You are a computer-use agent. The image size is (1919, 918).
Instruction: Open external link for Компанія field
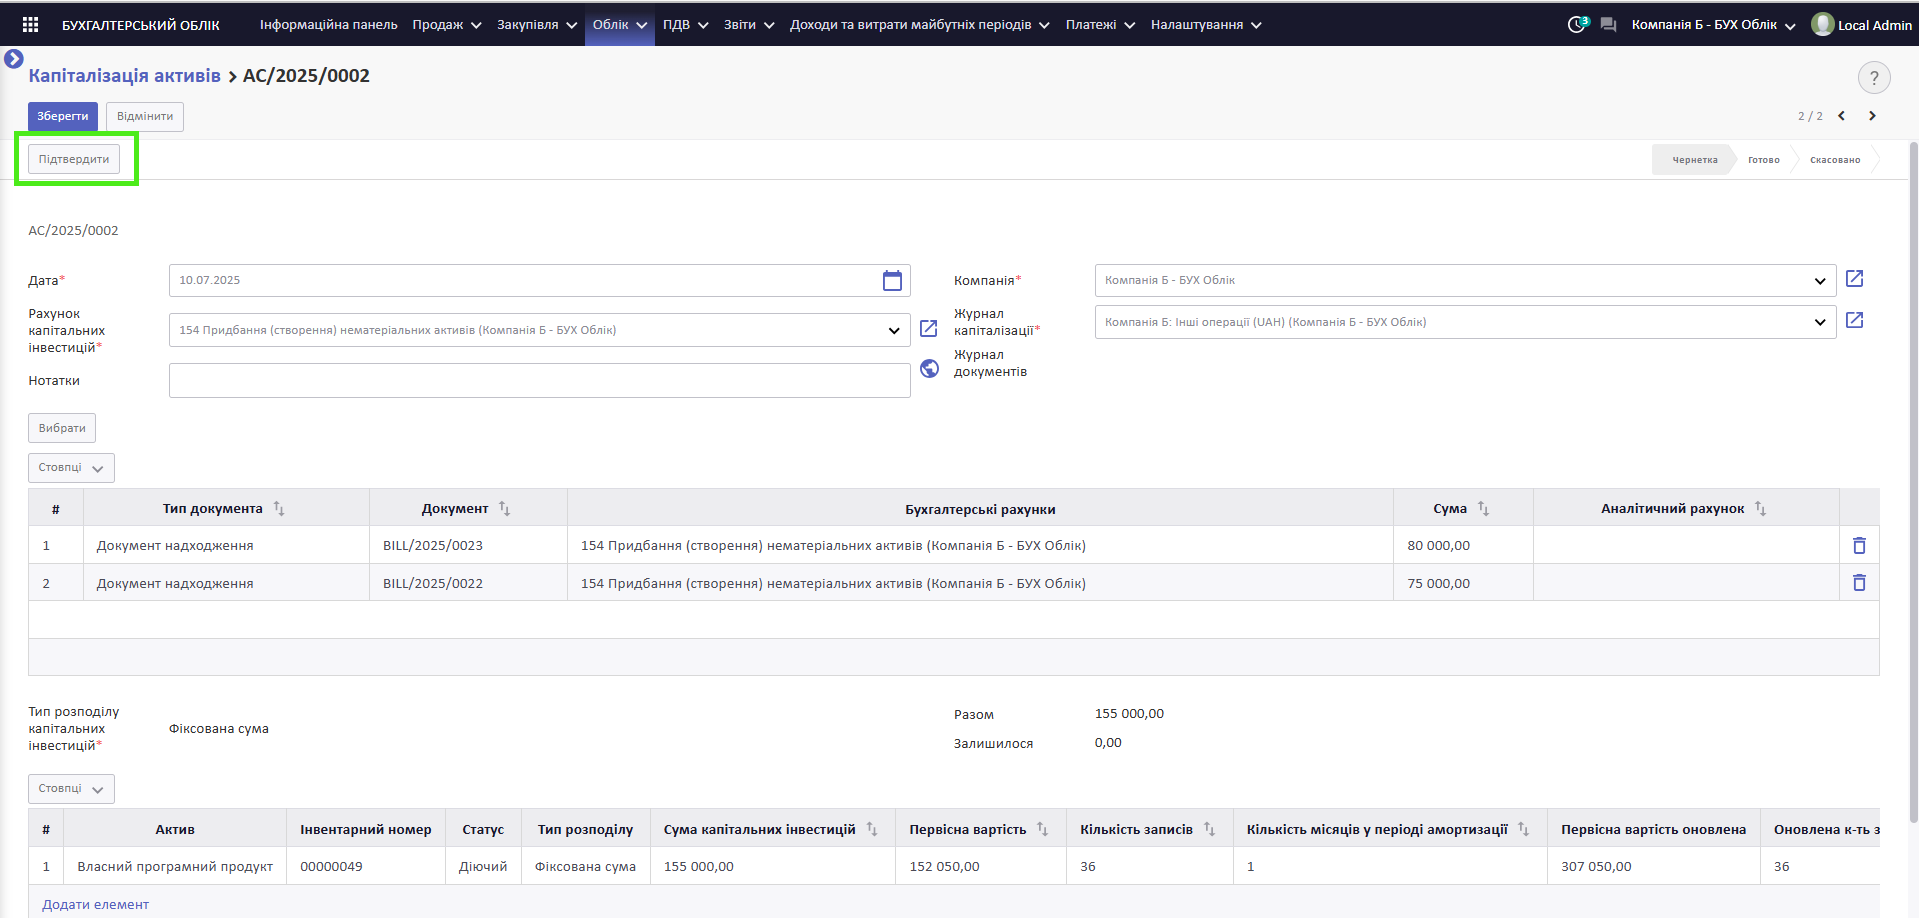(1854, 279)
